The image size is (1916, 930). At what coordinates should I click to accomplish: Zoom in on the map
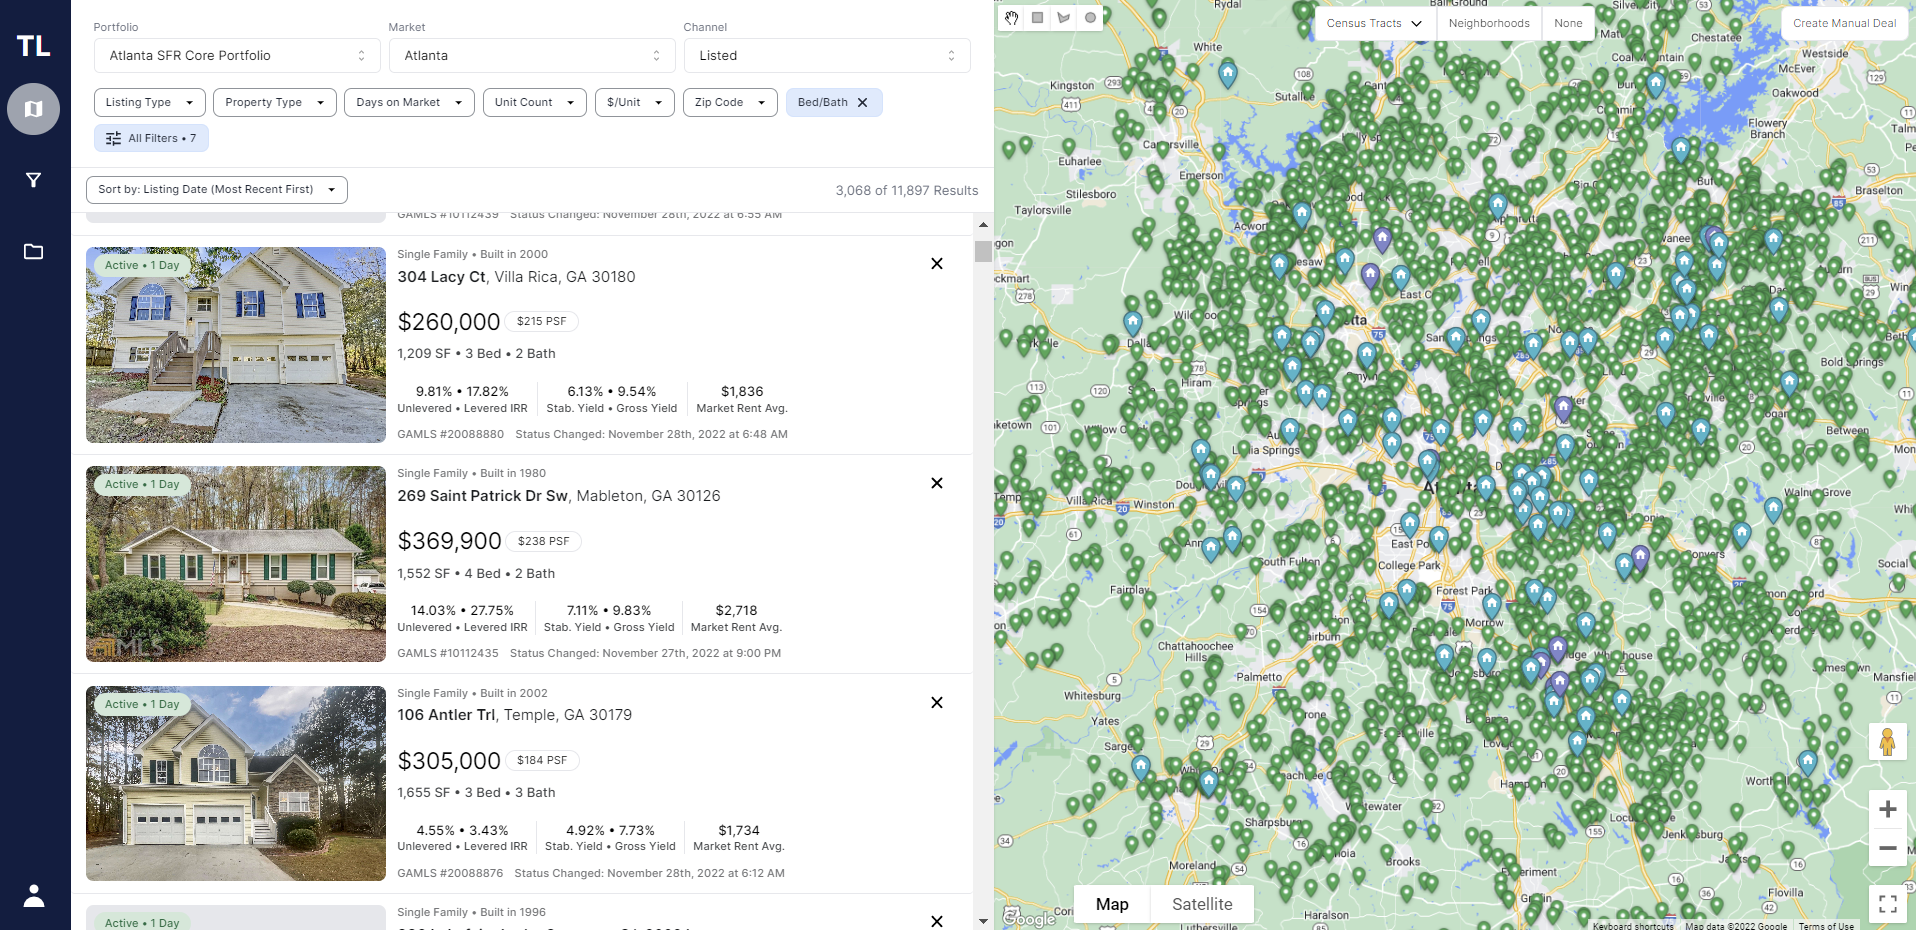click(1888, 809)
